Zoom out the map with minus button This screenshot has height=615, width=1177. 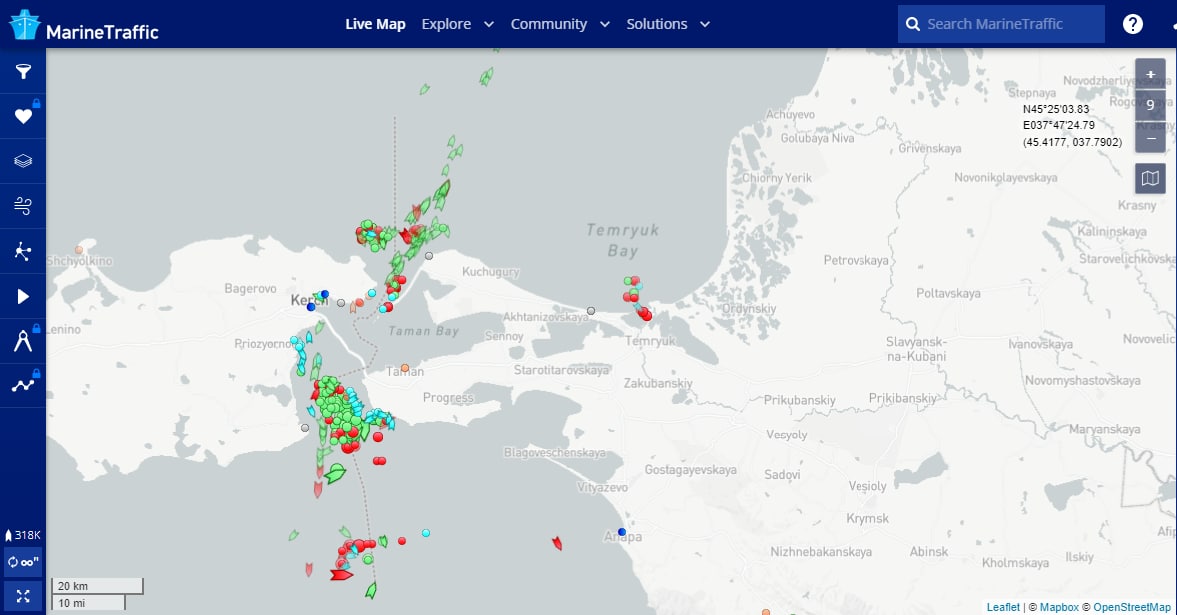tap(1150, 138)
